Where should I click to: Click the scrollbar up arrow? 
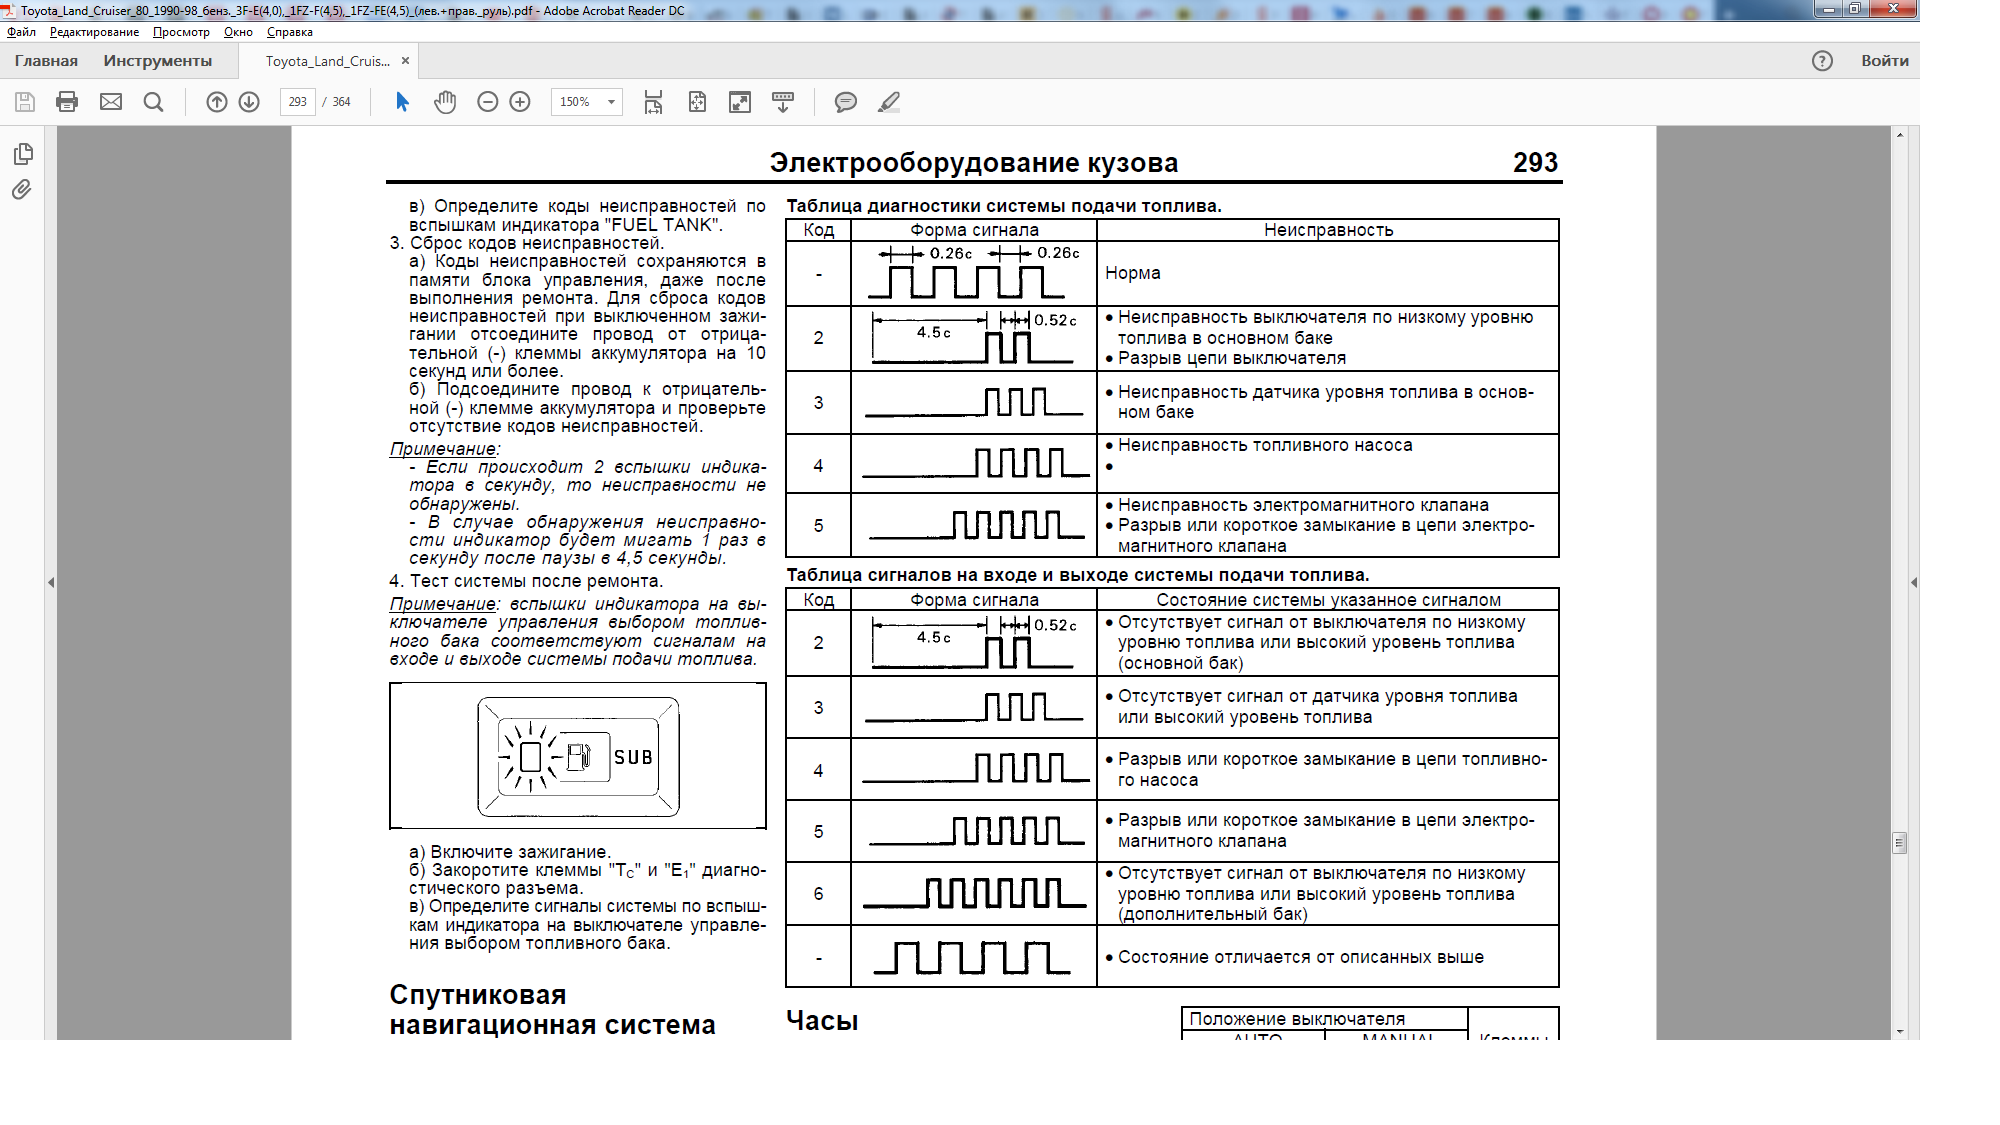[x=1900, y=134]
